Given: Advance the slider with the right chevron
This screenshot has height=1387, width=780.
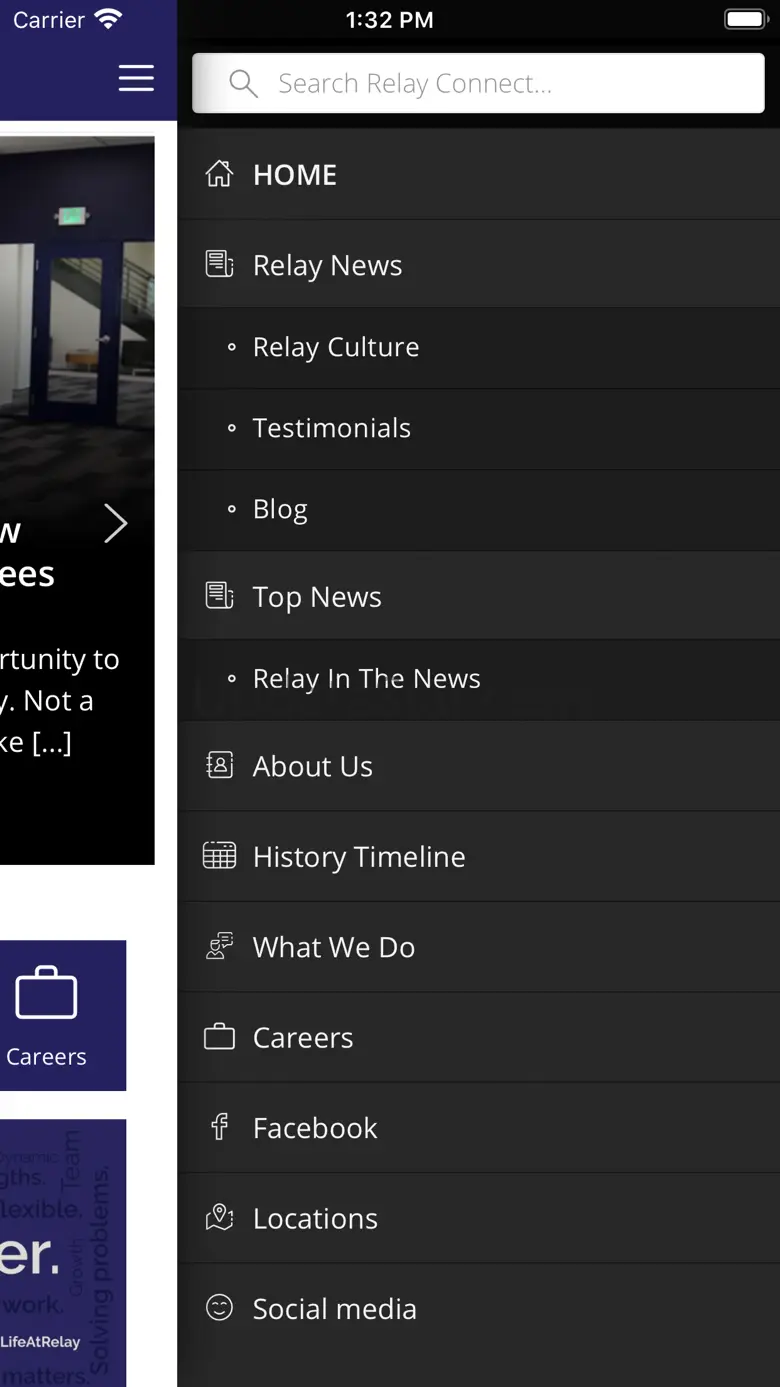Looking at the screenshot, I should point(116,523).
